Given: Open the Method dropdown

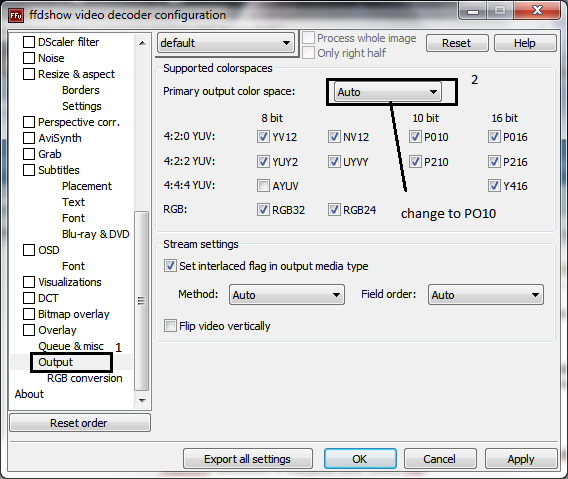Looking at the screenshot, I should click(287, 295).
